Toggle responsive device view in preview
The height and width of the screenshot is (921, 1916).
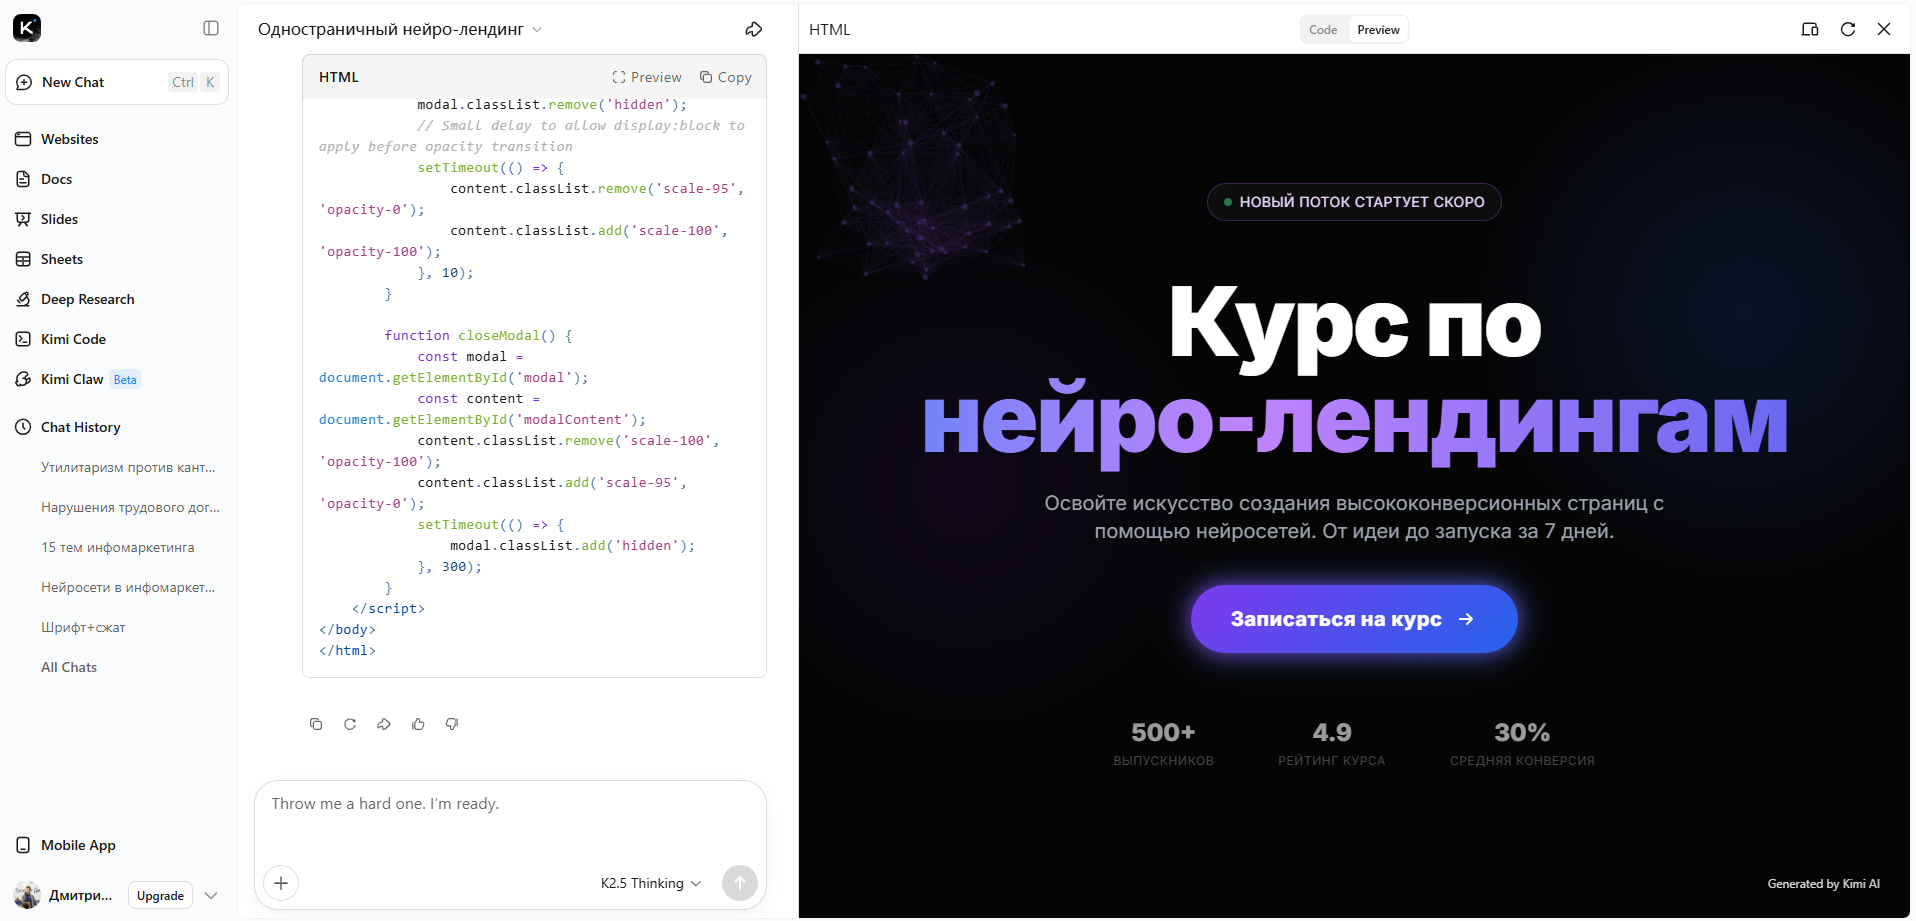(x=1810, y=29)
